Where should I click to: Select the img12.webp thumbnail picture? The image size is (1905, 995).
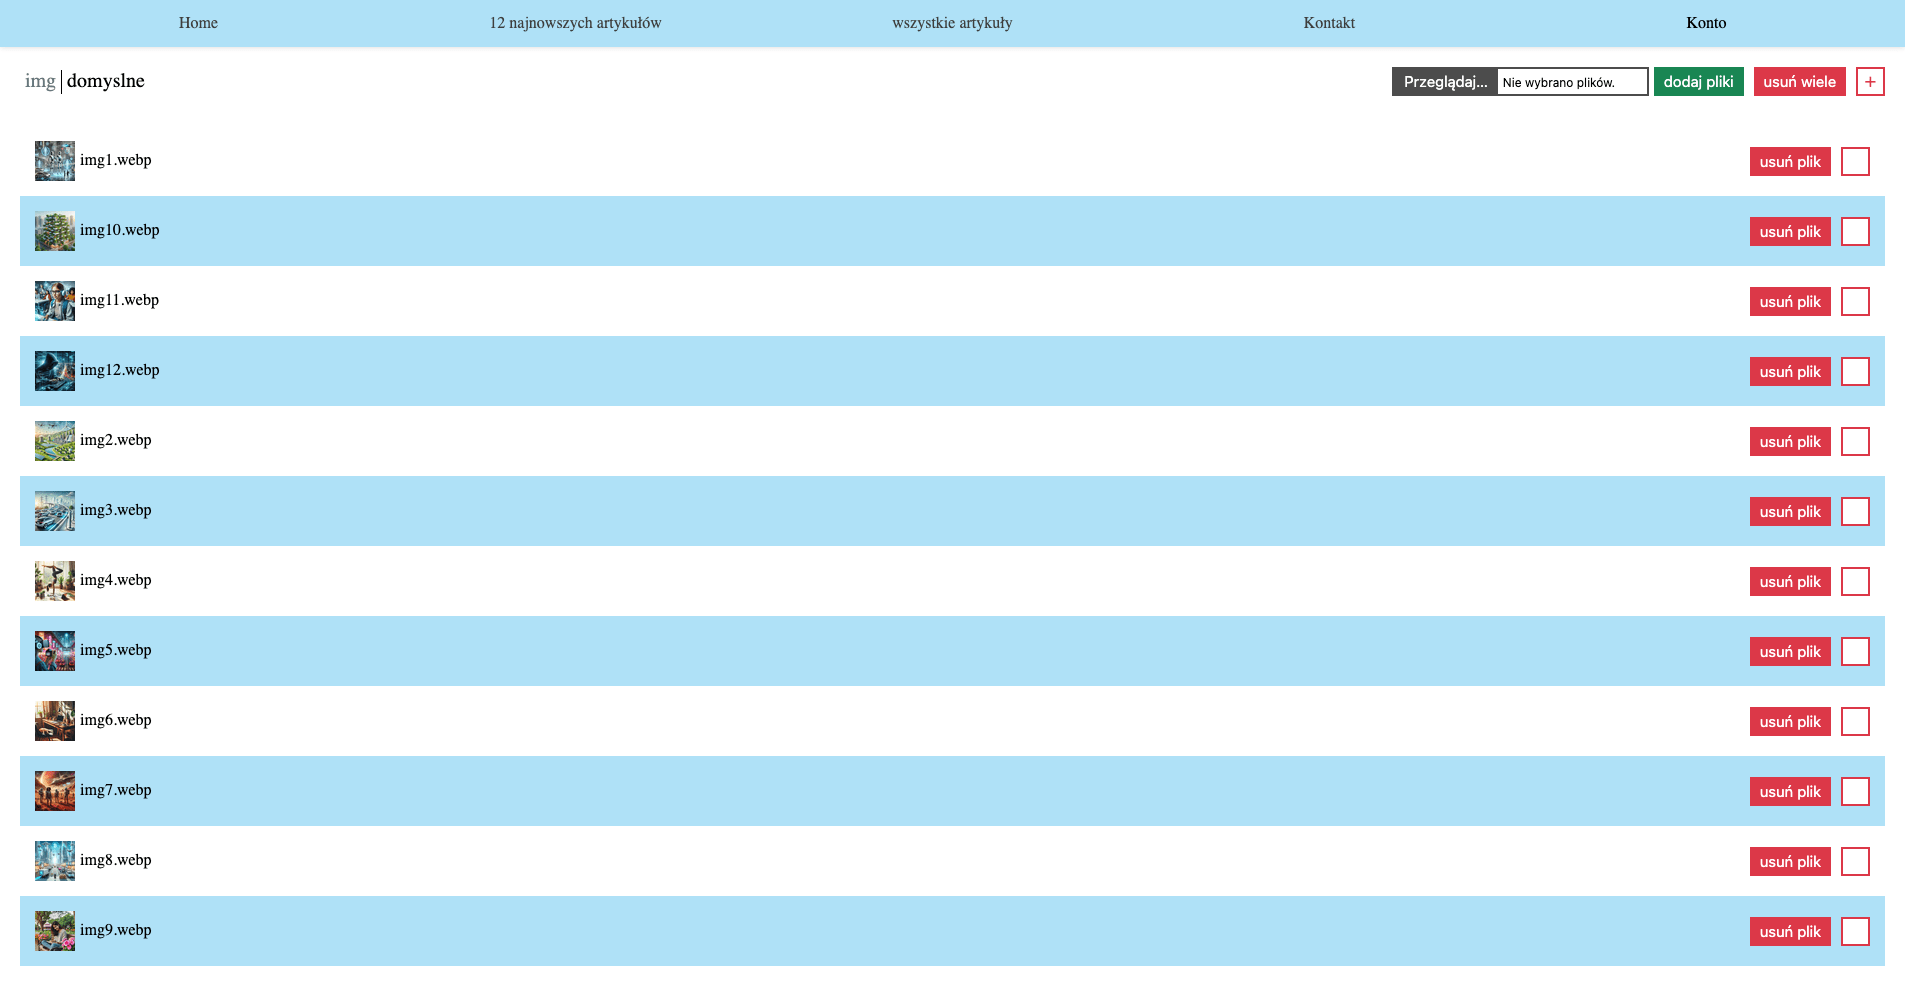click(x=55, y=371)
